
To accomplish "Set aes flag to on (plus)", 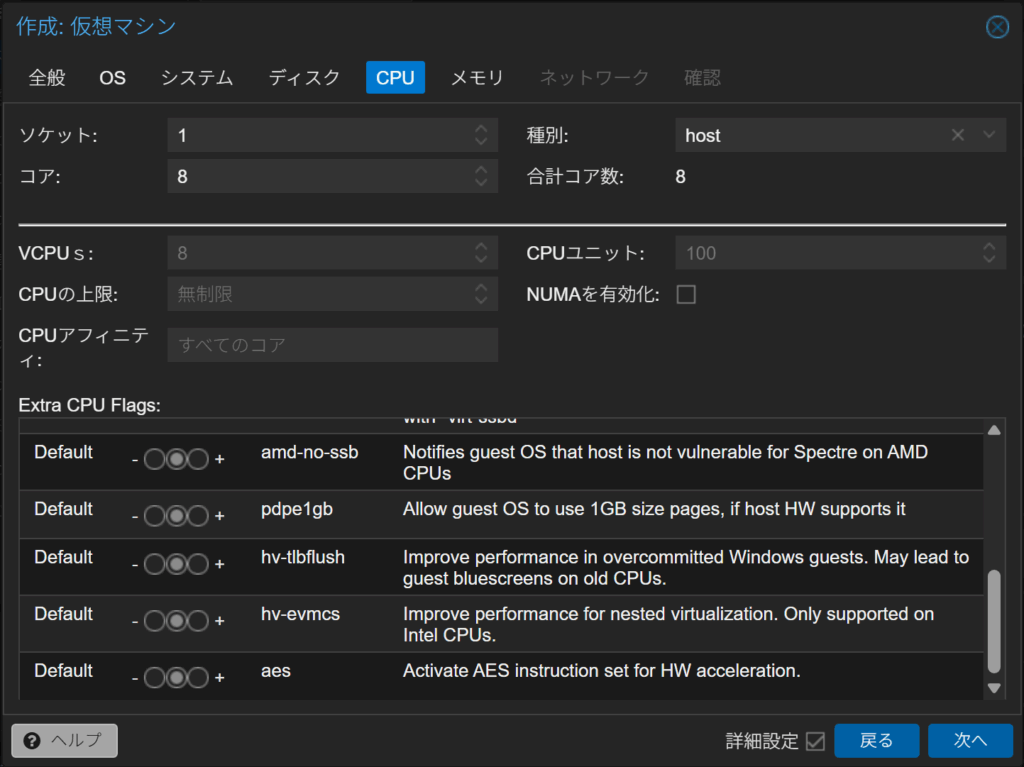I will 198,679.
